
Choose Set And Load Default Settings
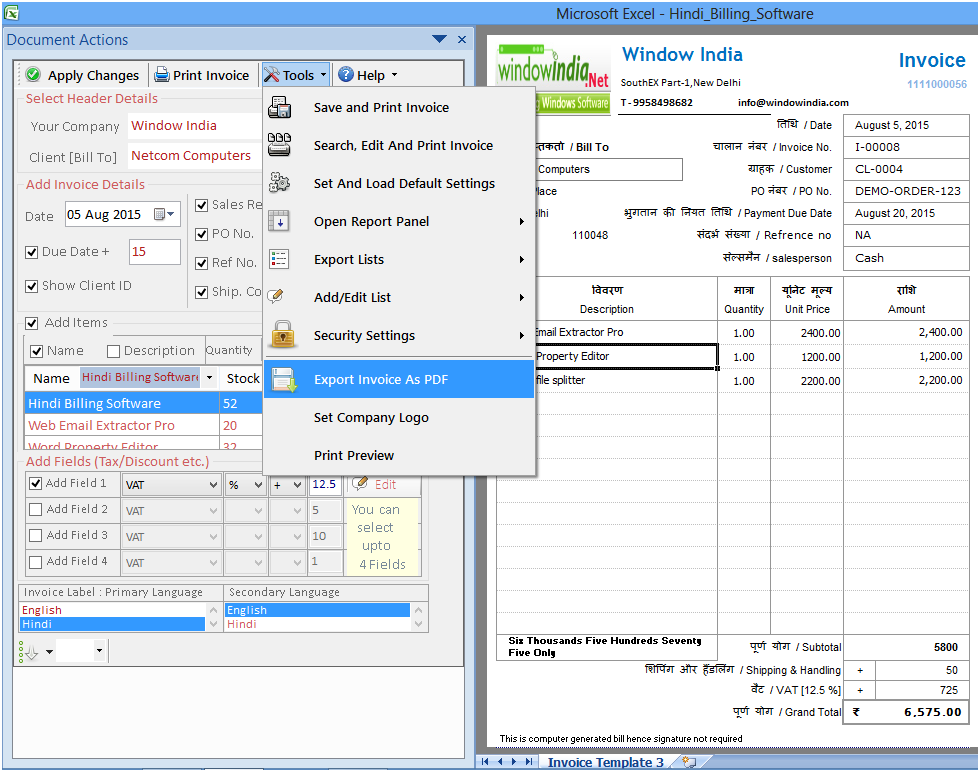coord(399,183)
